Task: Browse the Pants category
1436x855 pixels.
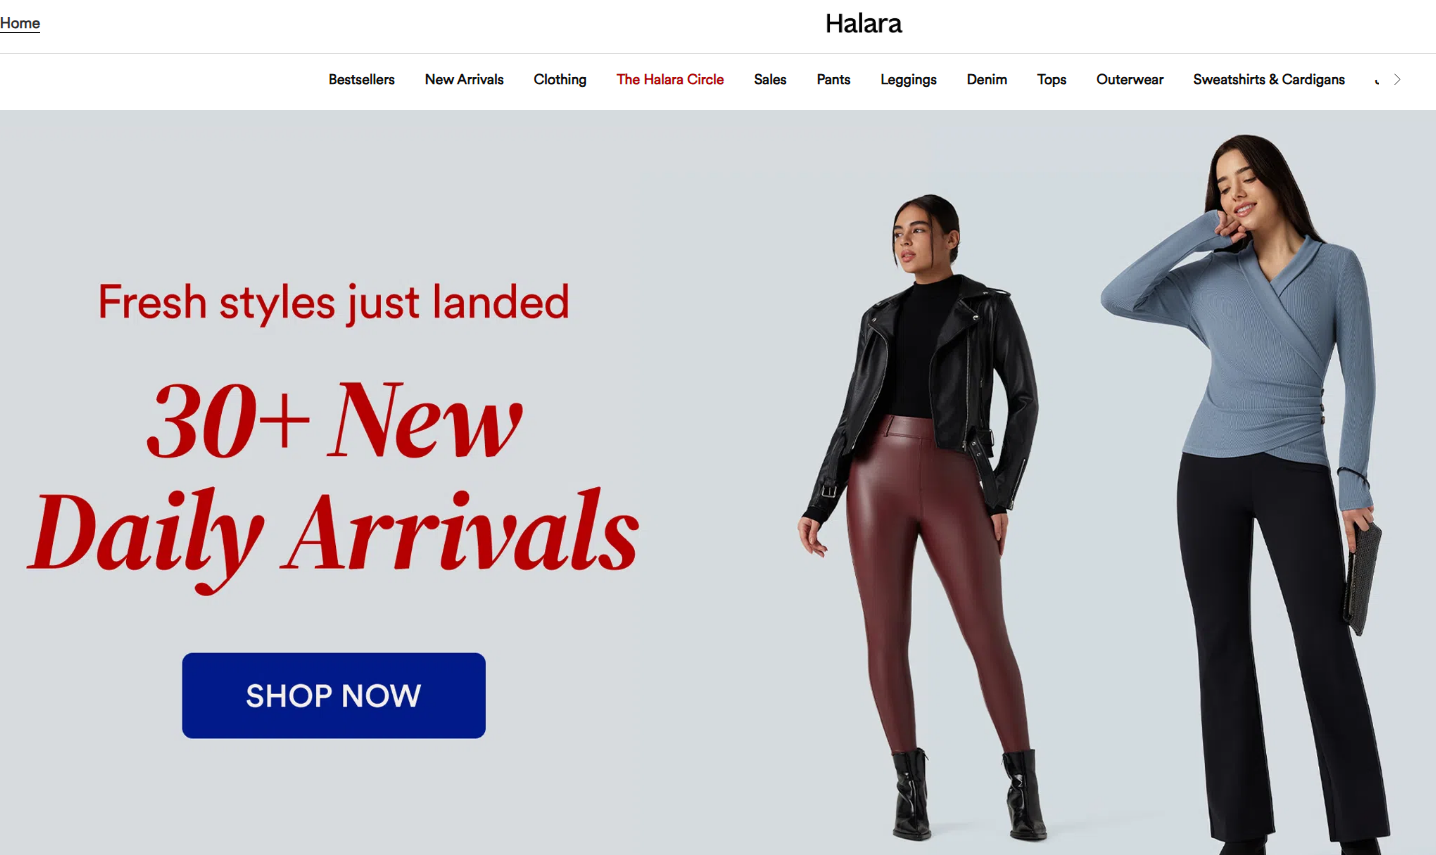Action: [x=833, y=79]
